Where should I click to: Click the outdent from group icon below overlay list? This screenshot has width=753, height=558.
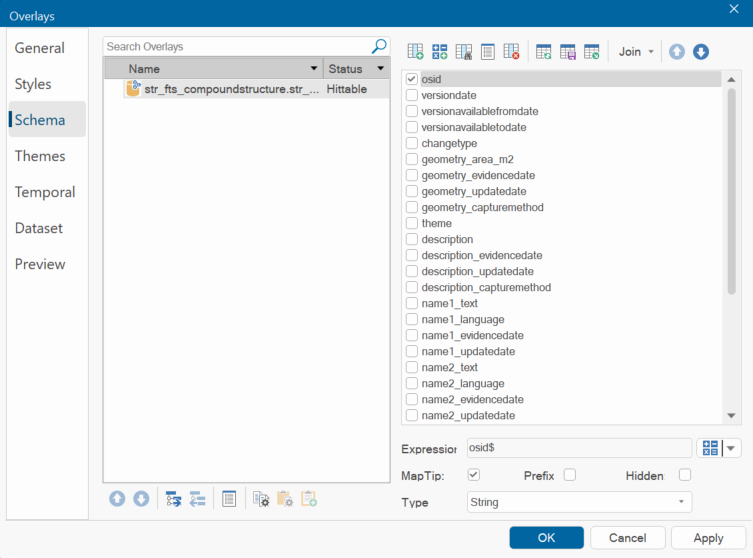click(197, 499)
